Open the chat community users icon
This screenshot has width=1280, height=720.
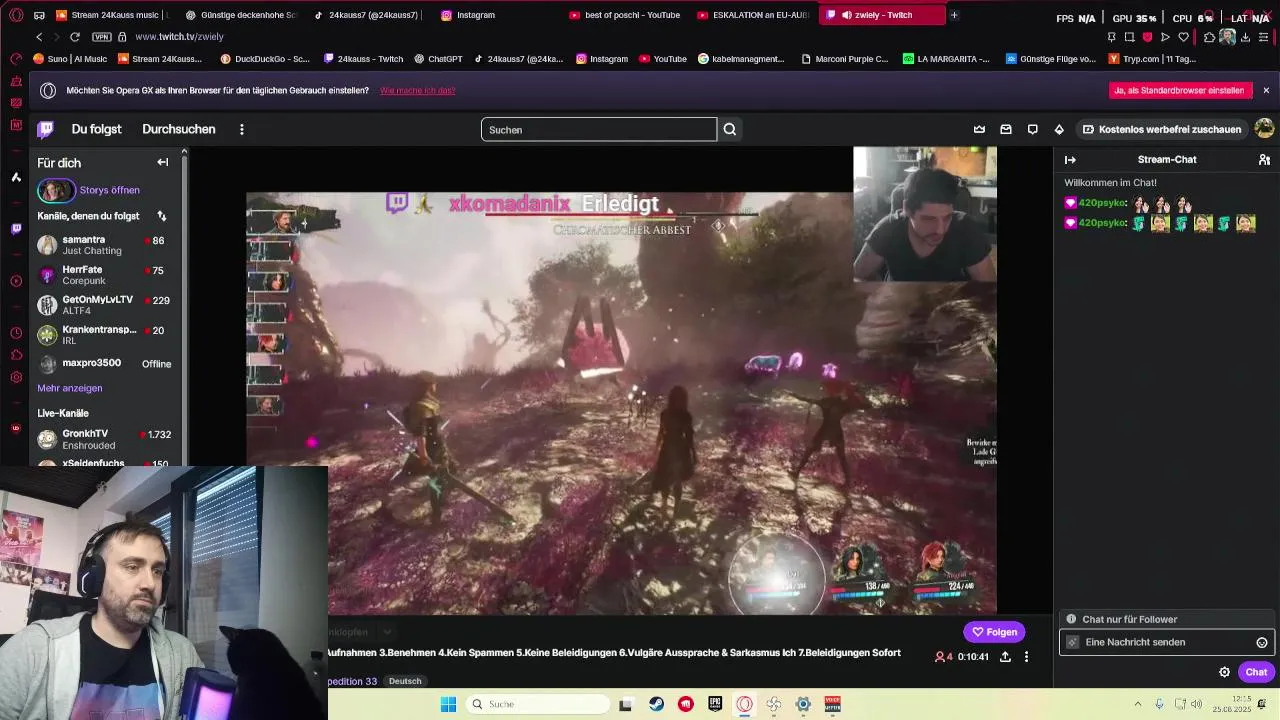click(x=1264, y=160)
